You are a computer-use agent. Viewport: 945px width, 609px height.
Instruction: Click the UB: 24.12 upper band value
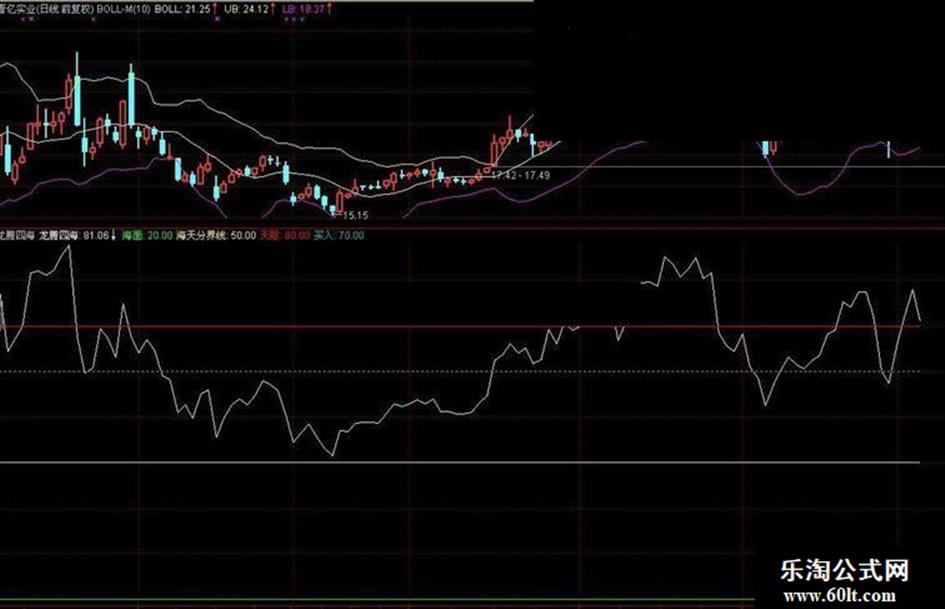[x=246, y=9]
